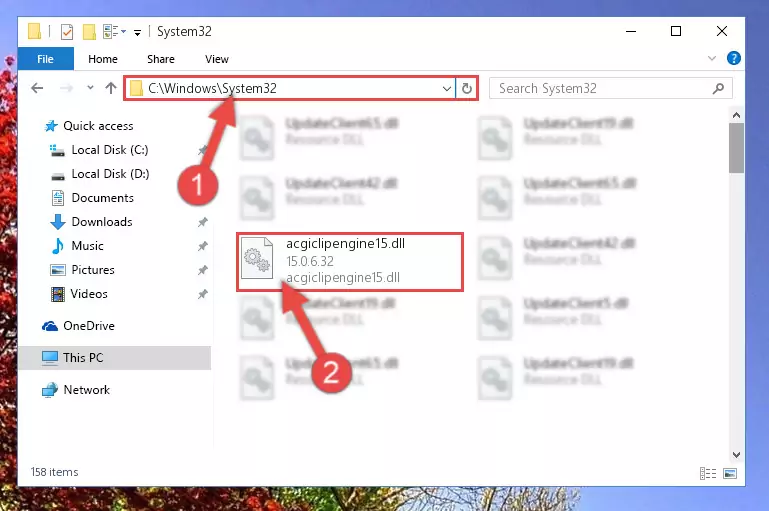Go forward with the Forward arrow
769x511 pixels.
click(66, 88)
